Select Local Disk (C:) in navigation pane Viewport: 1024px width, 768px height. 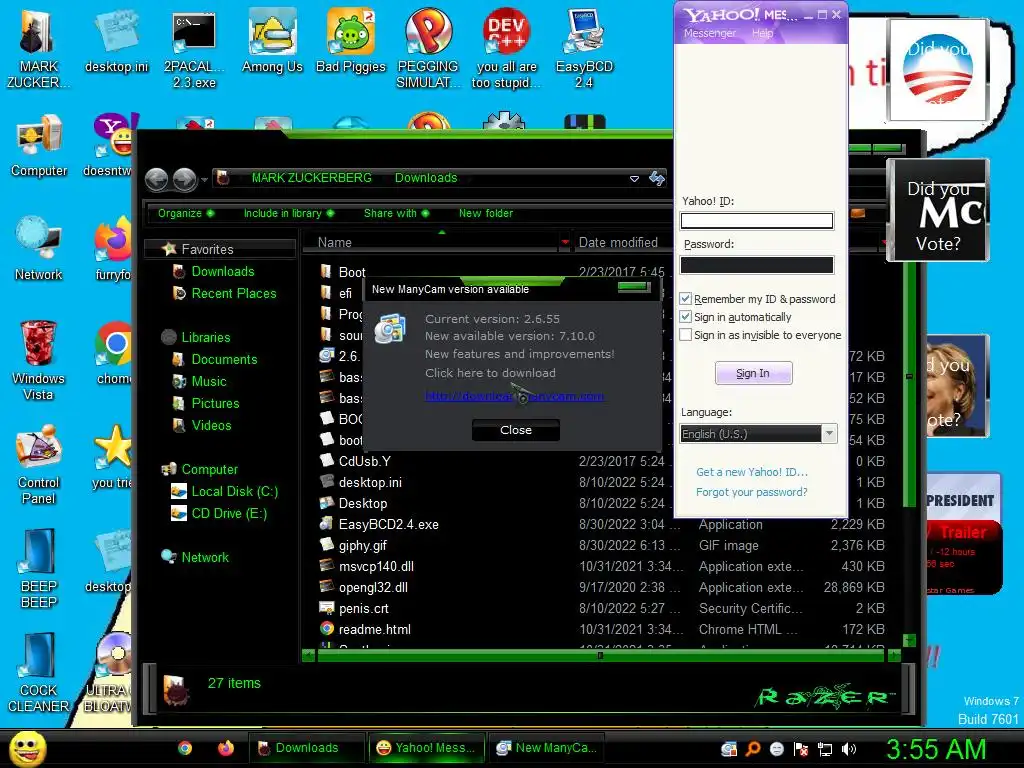tap(234, 491)
